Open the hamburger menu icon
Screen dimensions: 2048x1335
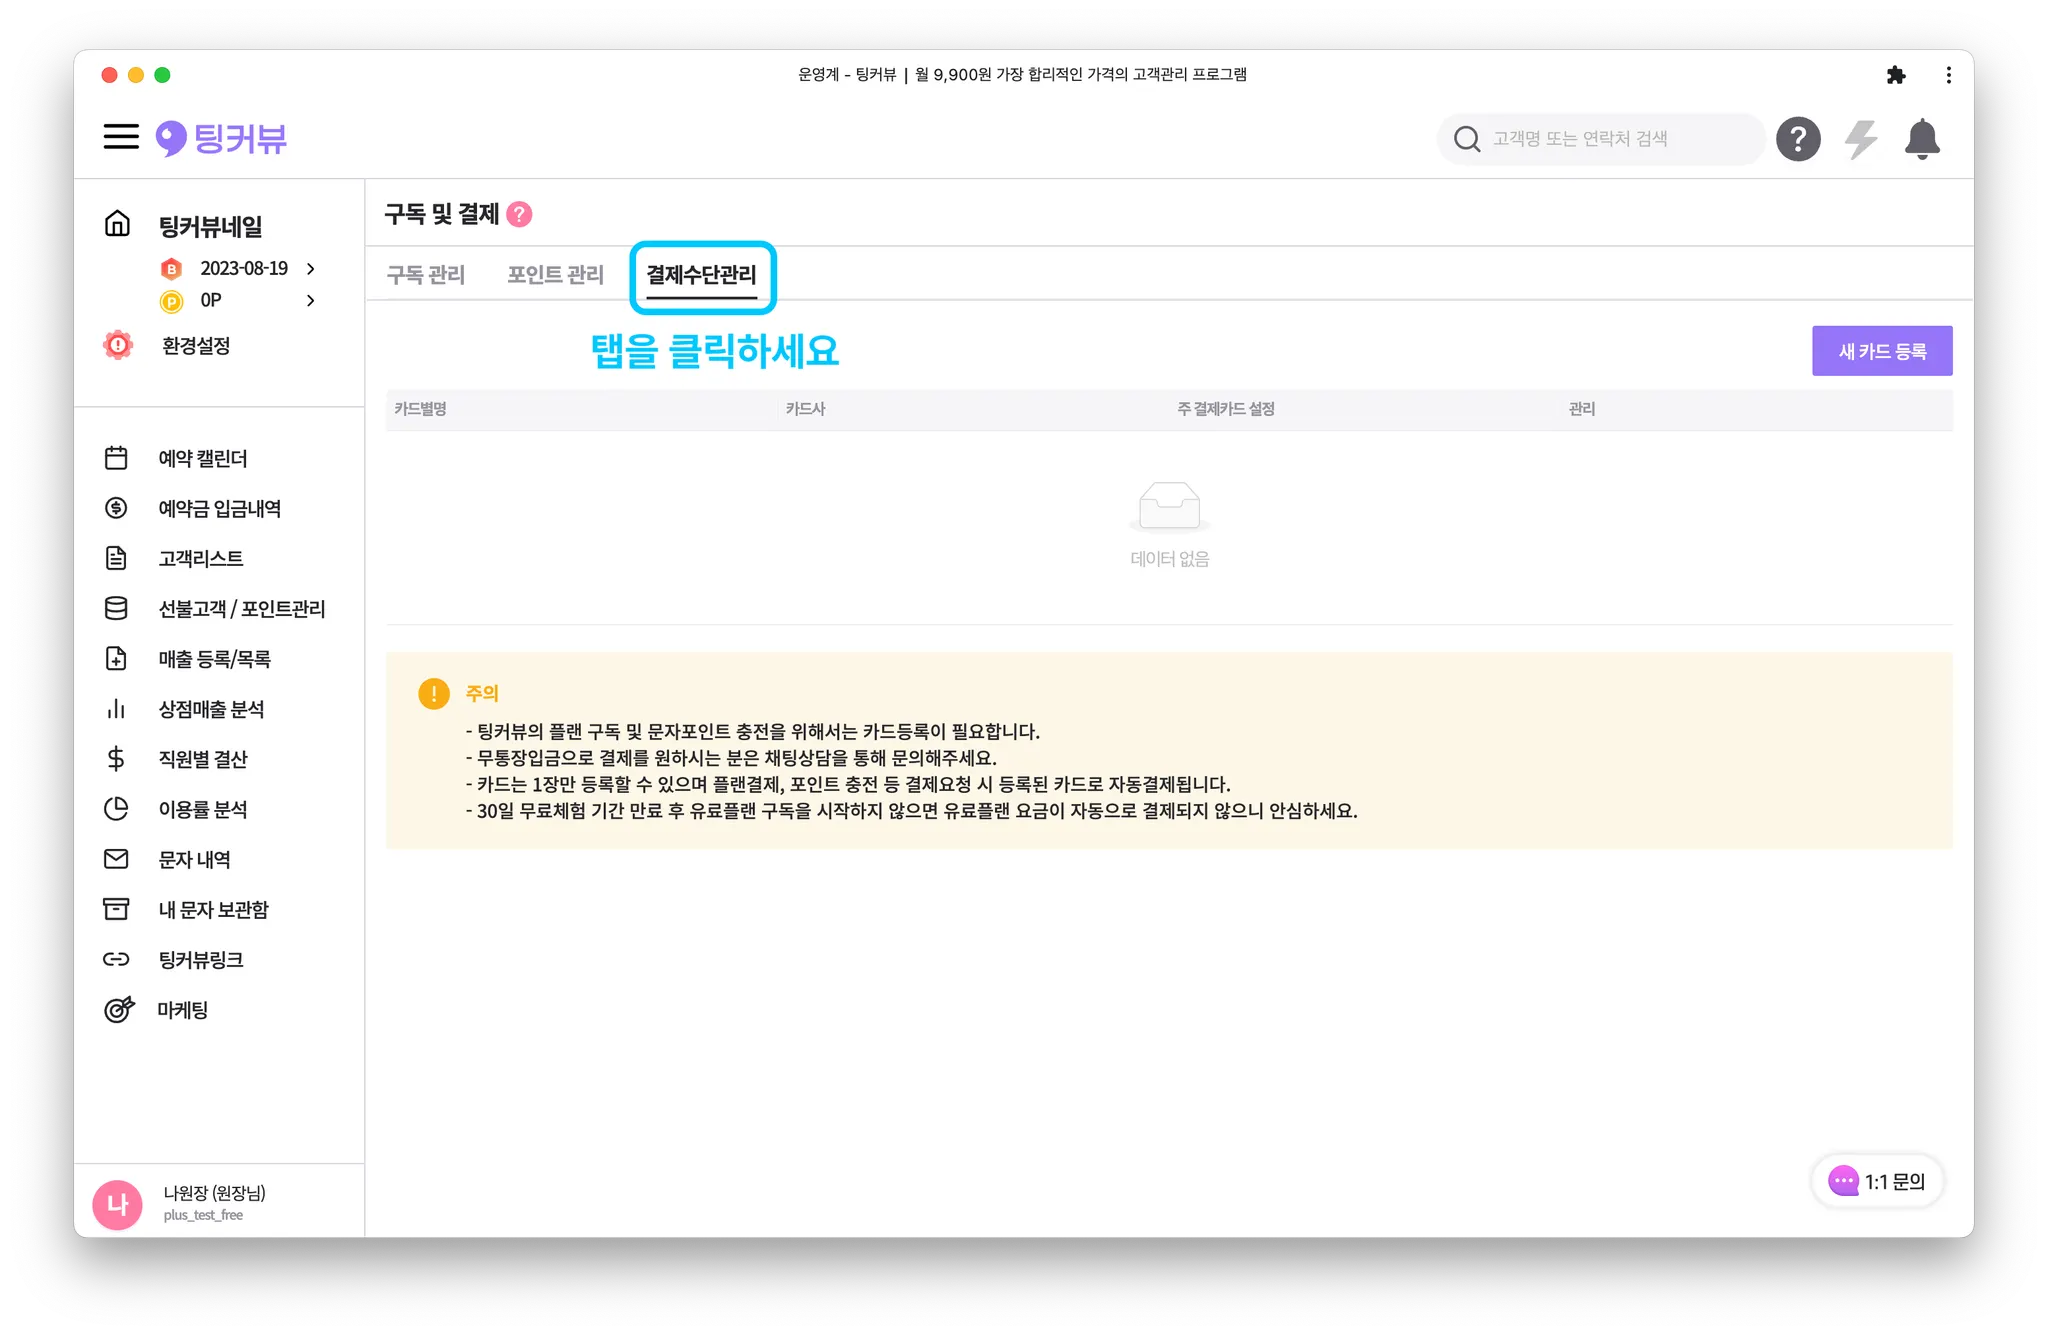(x=121, y=137)
